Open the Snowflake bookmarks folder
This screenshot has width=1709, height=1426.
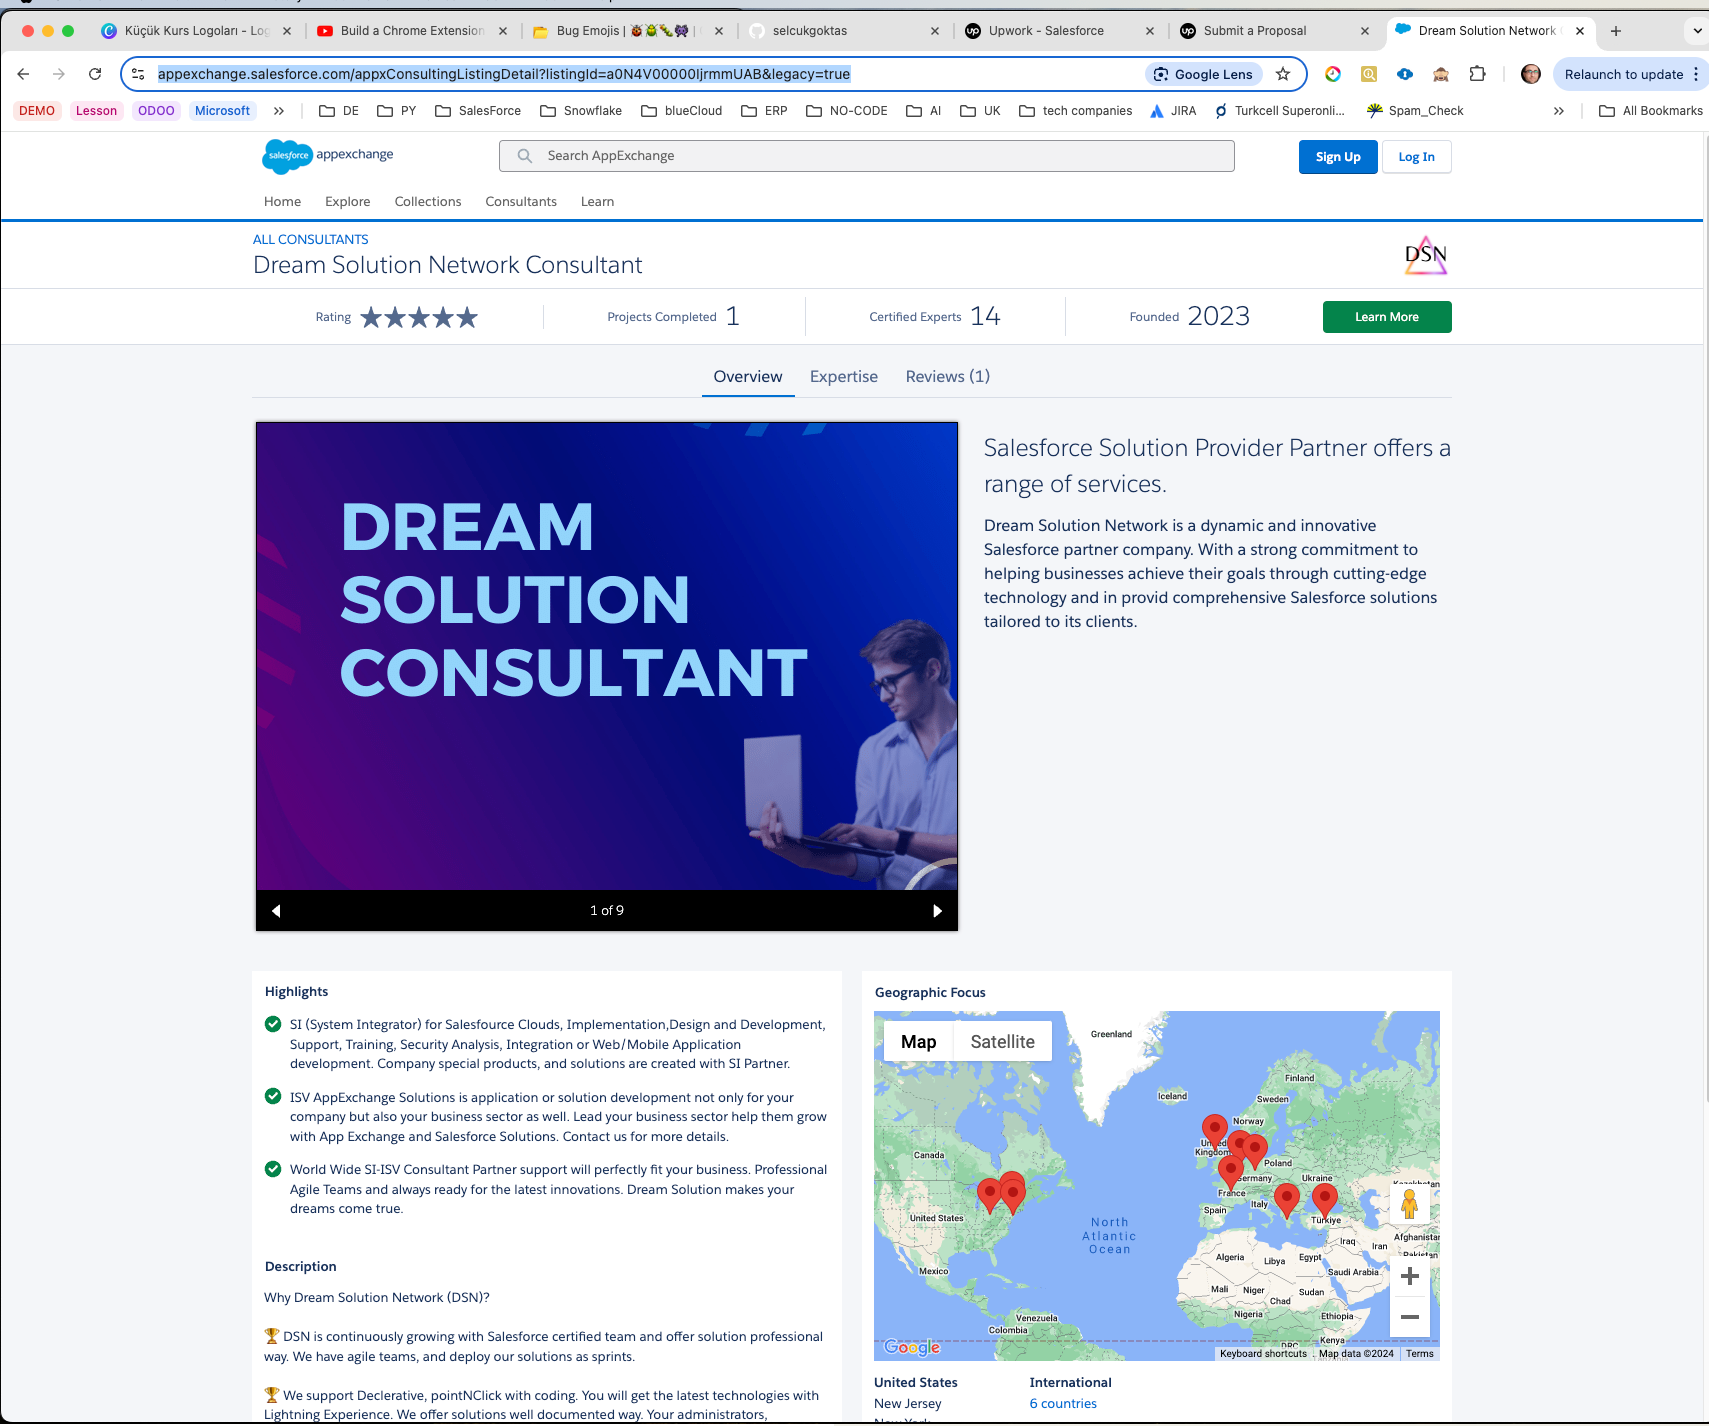tap(581, 111)
